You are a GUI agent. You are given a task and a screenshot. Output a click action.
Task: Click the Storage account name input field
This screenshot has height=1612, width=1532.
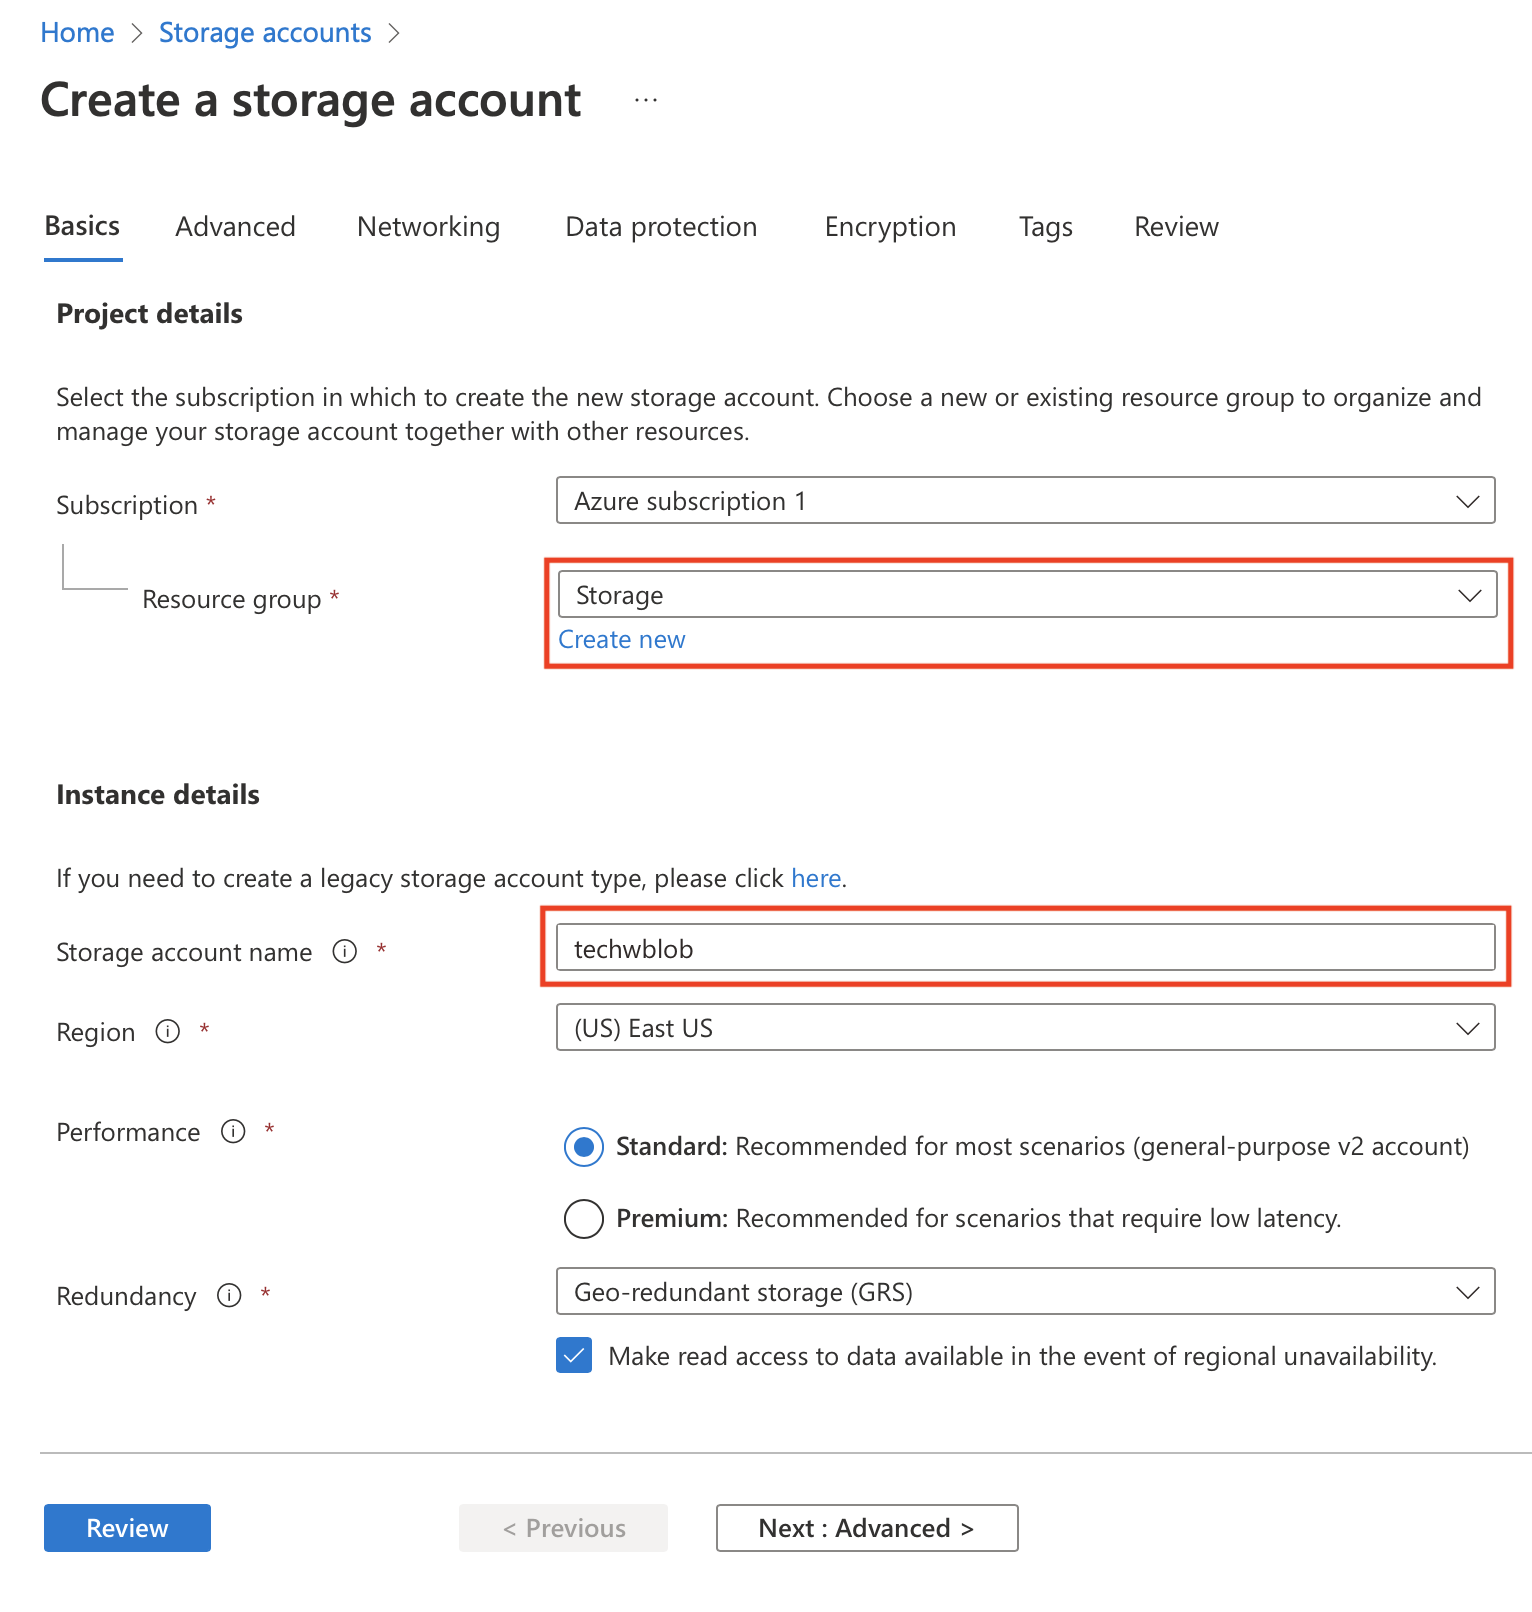click(x=1025, y=948)
